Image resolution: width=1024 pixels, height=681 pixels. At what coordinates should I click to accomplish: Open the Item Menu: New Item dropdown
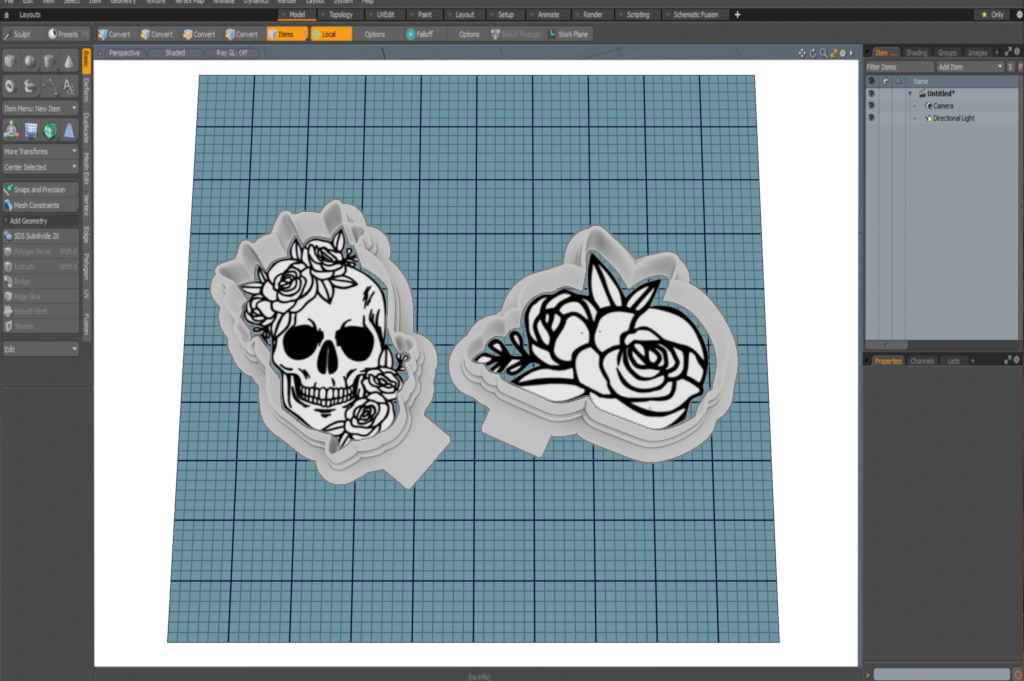click(x=40, y=108)
